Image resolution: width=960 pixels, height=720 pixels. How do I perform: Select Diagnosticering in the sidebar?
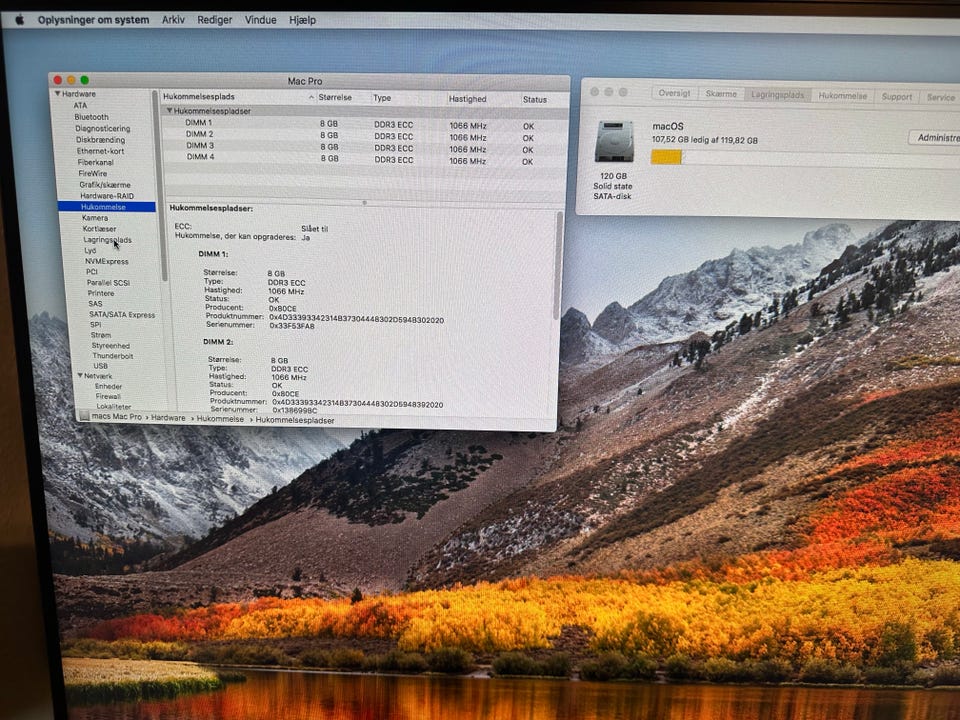click(x=102, y=129)
